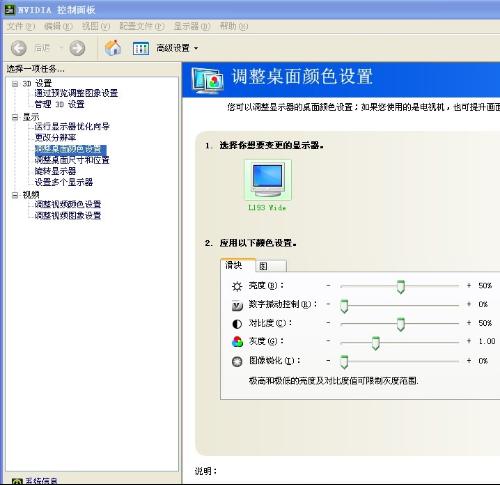Click the sun brightness icon

pyautogui.click(x=237, y=286)
